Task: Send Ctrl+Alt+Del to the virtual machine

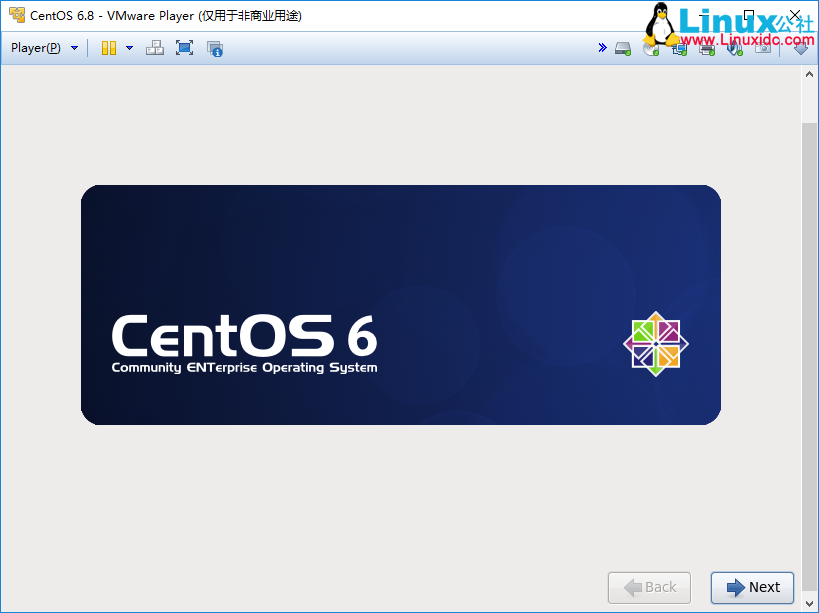Action: pyautogui.click(x=155, y=48)
